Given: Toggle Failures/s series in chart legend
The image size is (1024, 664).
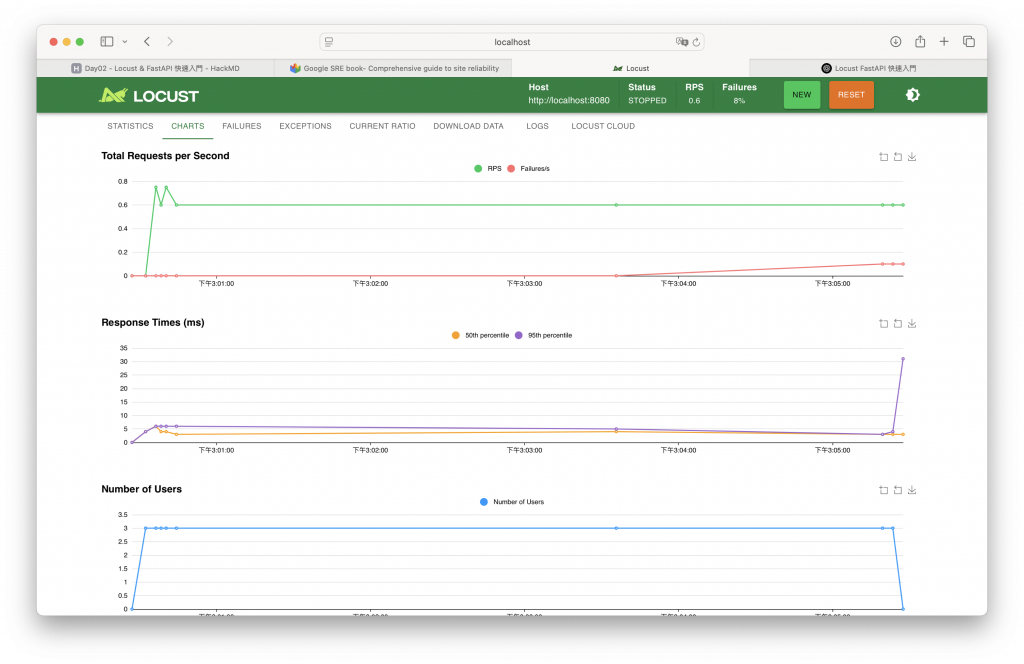Looking at the screenshot, I should pos(528,168).
